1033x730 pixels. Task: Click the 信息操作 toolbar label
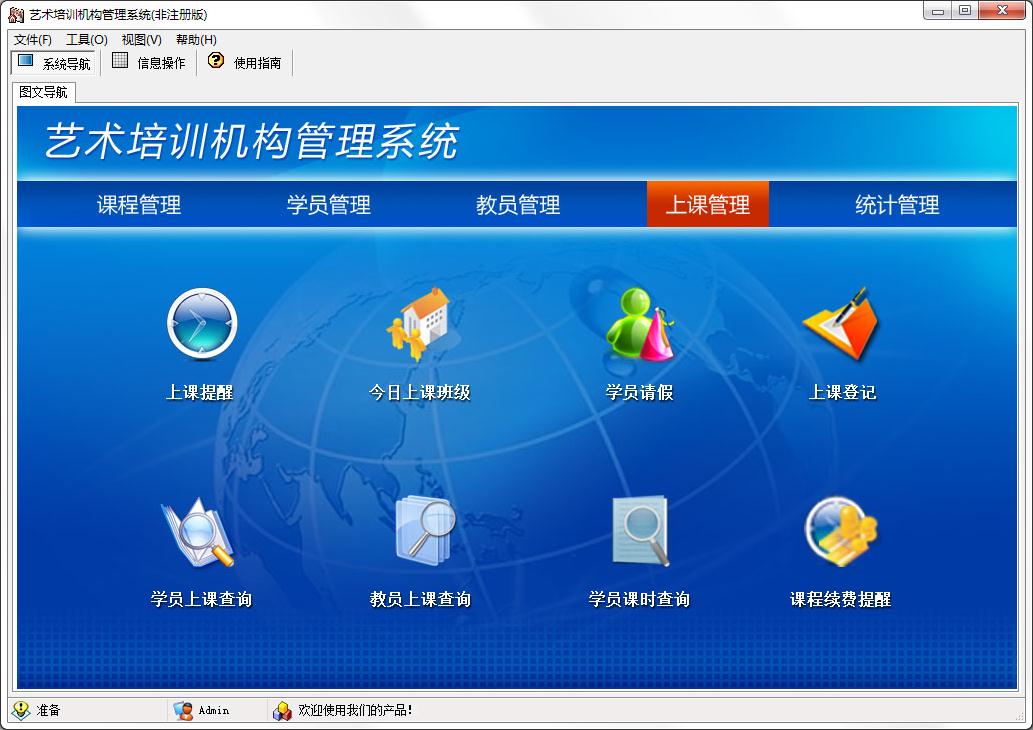click(161, 63)
